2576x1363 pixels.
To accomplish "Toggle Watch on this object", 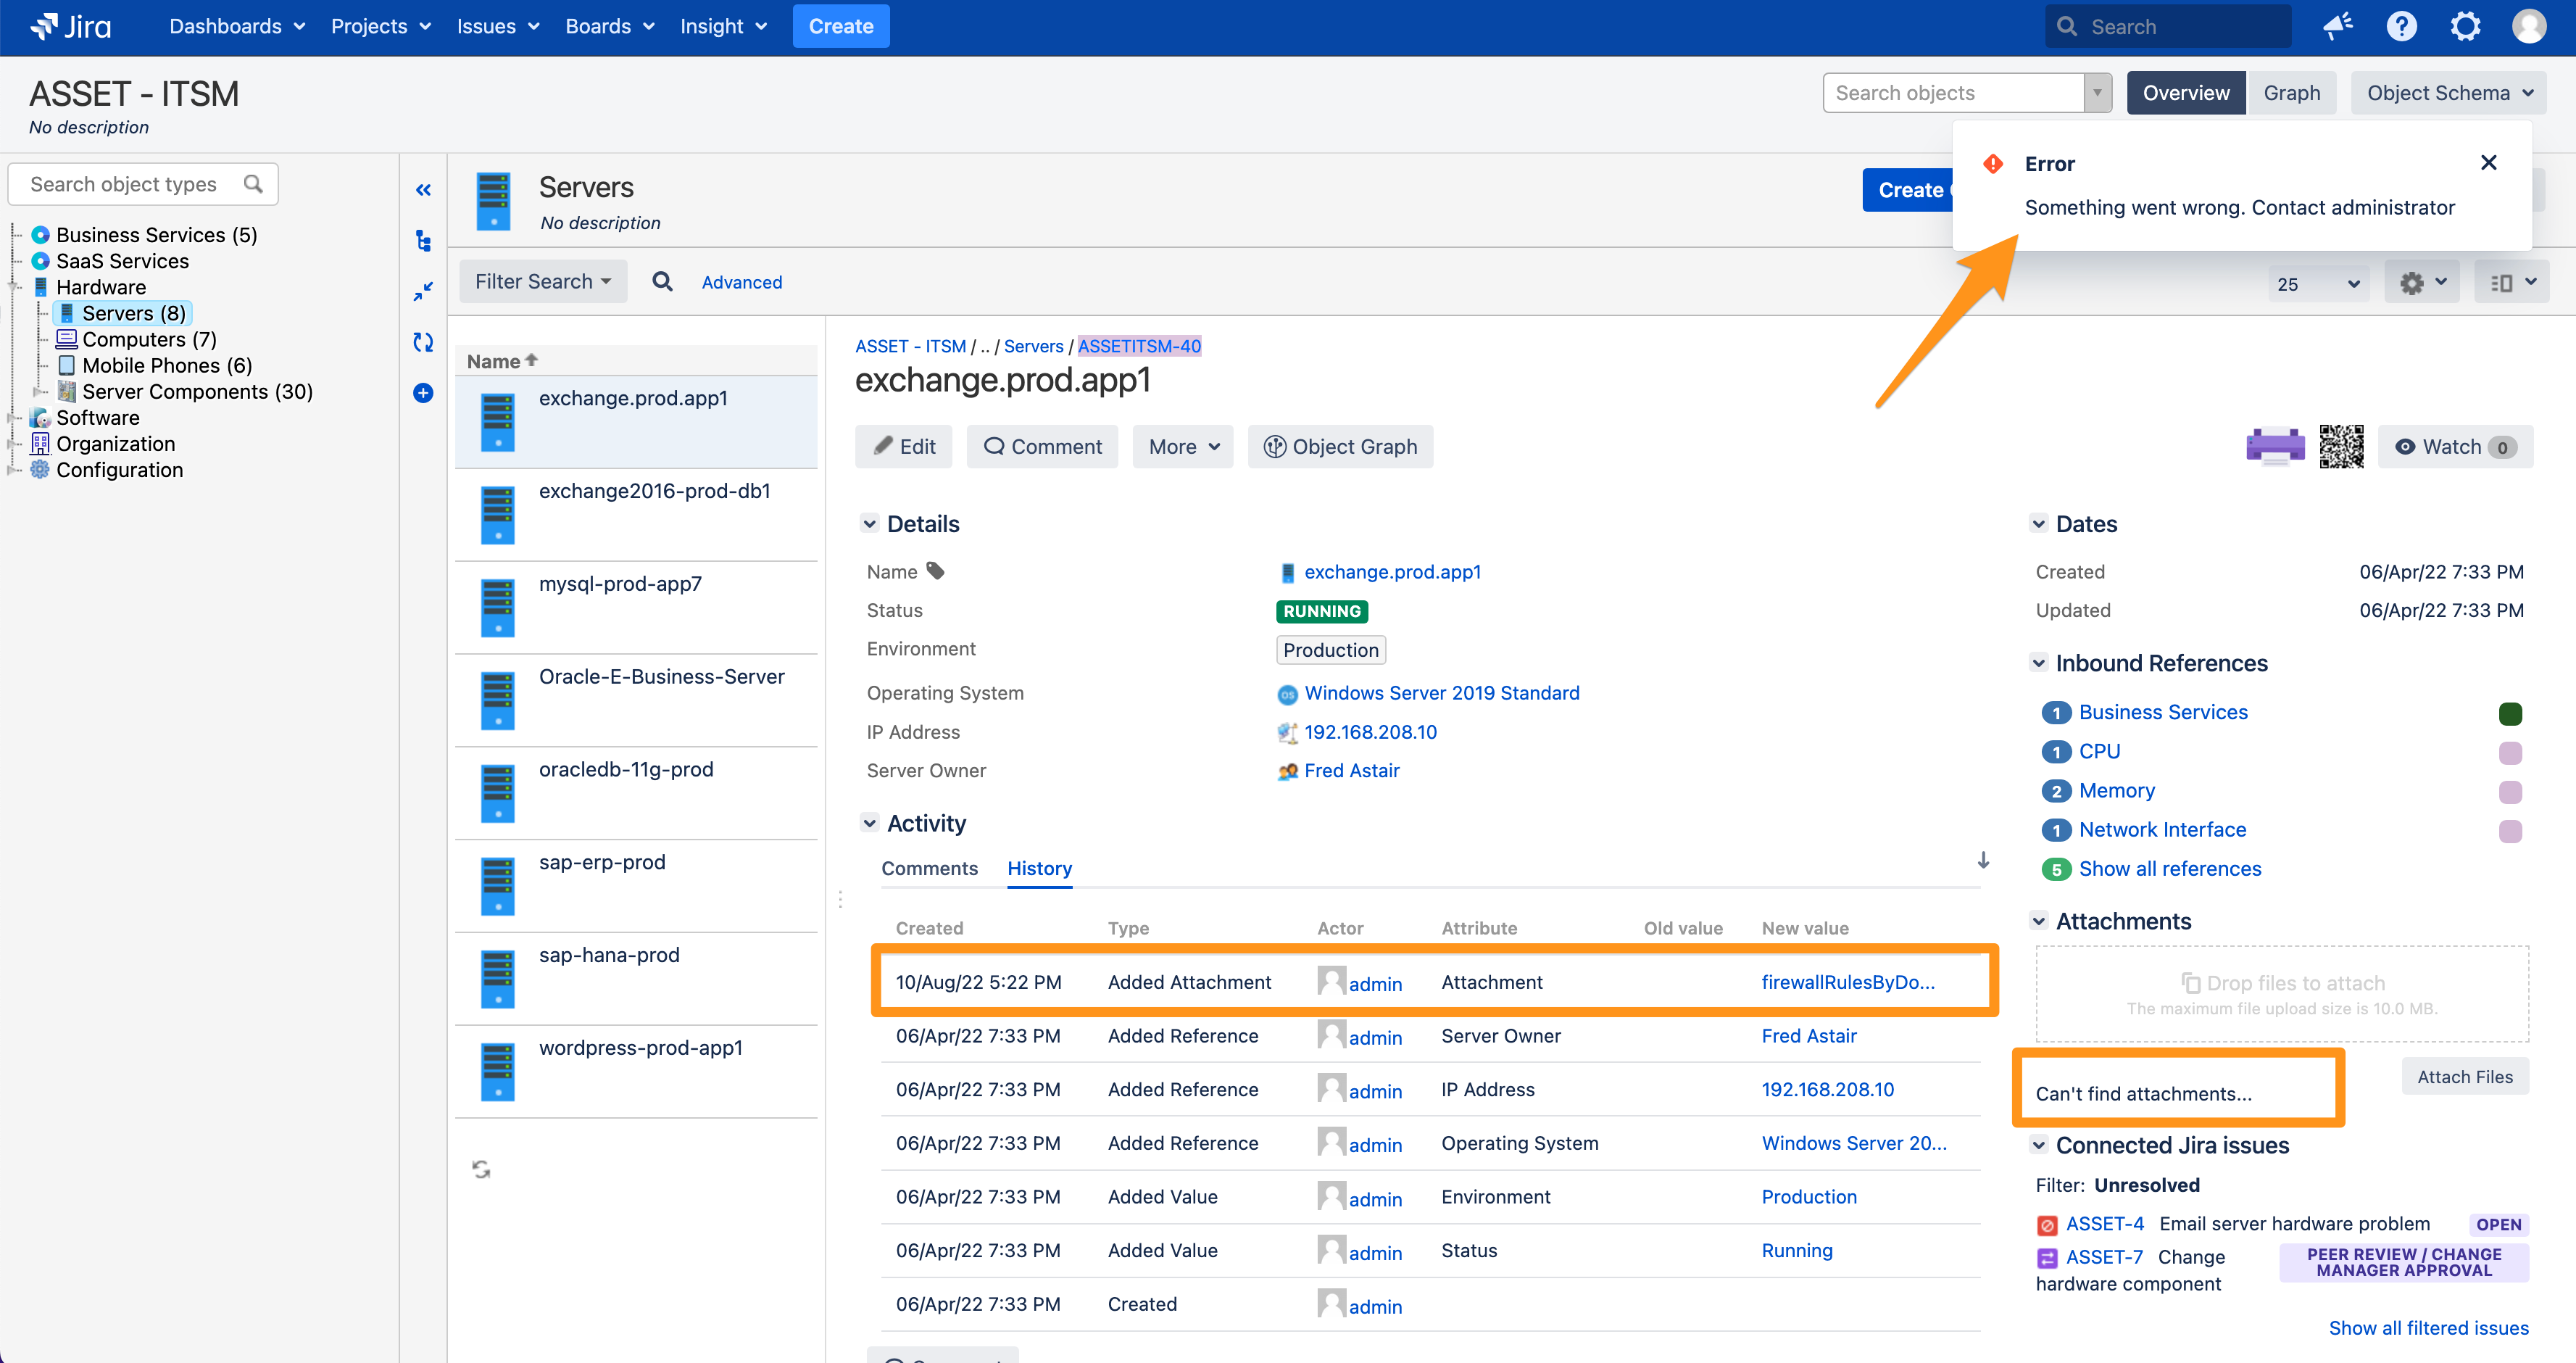I will [2454, 447].
